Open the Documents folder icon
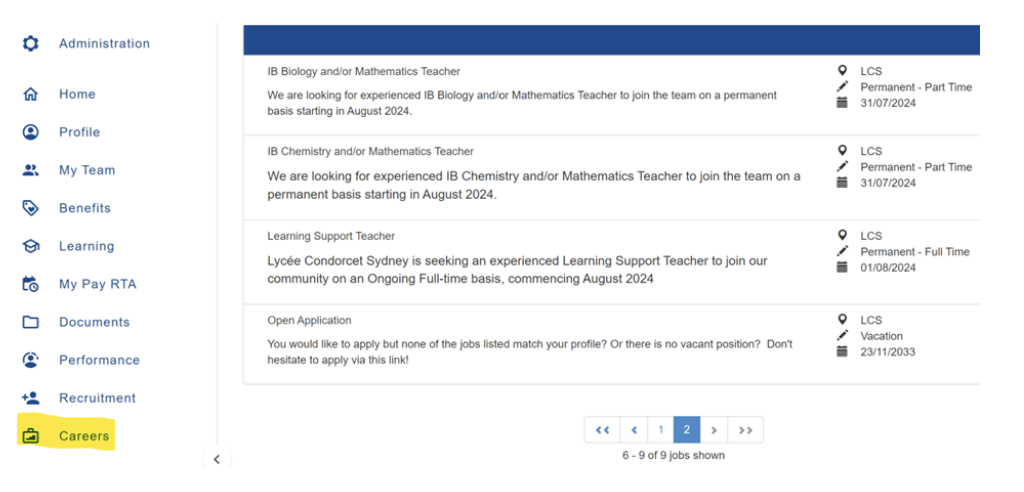This screenshot has width=1024, height=492. [30, 322]
